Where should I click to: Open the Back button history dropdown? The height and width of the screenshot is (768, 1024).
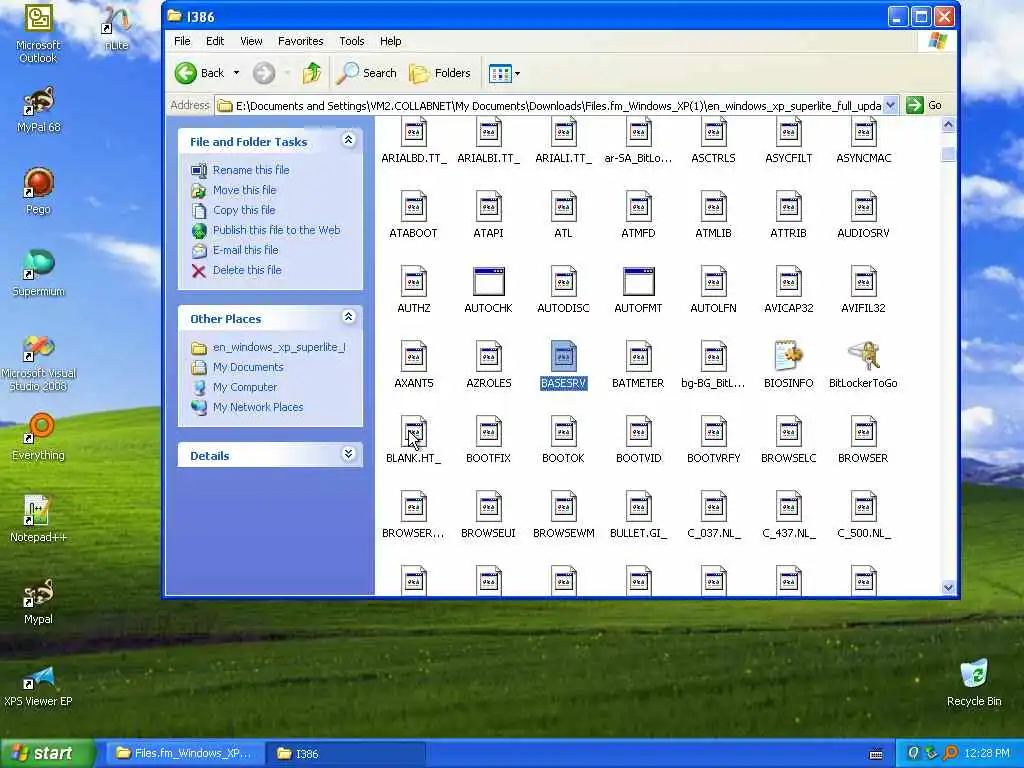pos(236,73)
